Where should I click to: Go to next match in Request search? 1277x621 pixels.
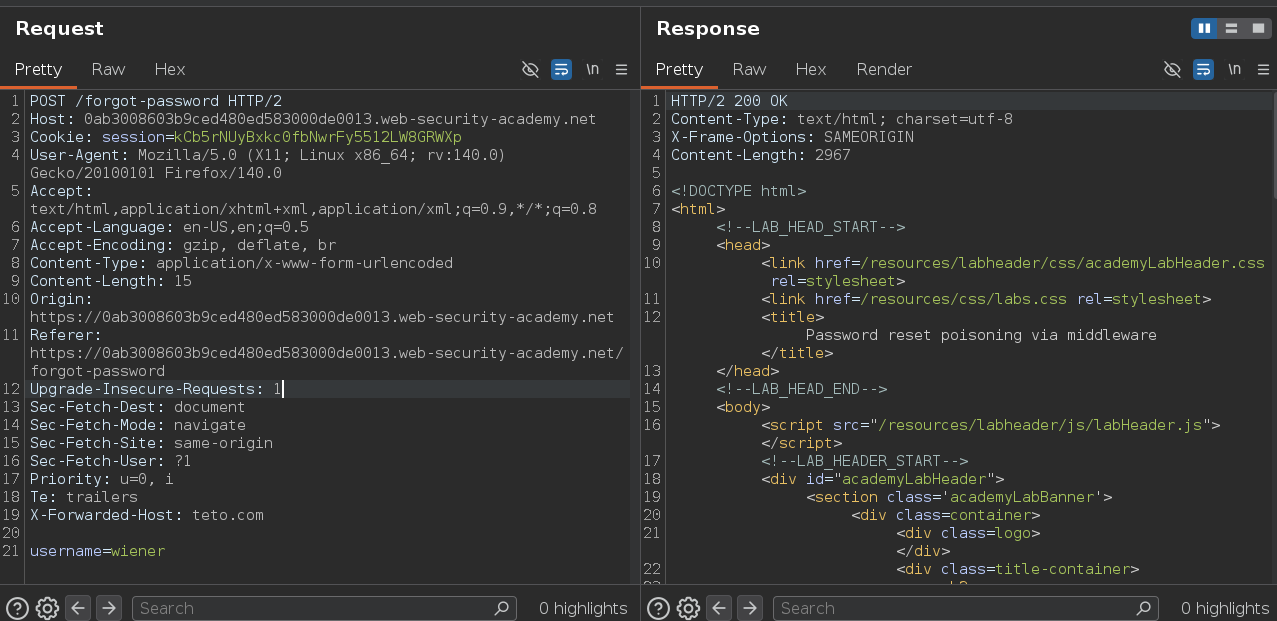coord(109,608)
